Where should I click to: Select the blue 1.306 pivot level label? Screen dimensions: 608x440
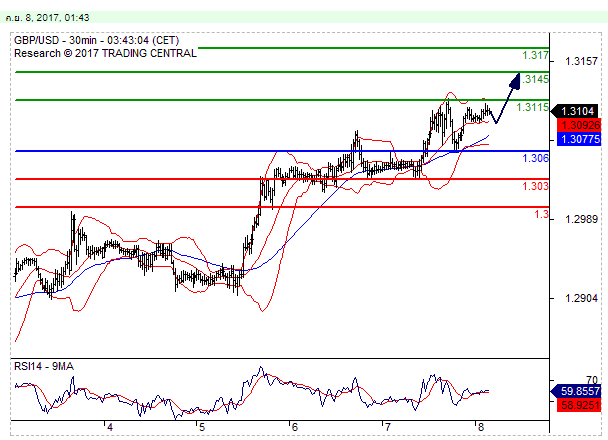(x=535, y=159)
